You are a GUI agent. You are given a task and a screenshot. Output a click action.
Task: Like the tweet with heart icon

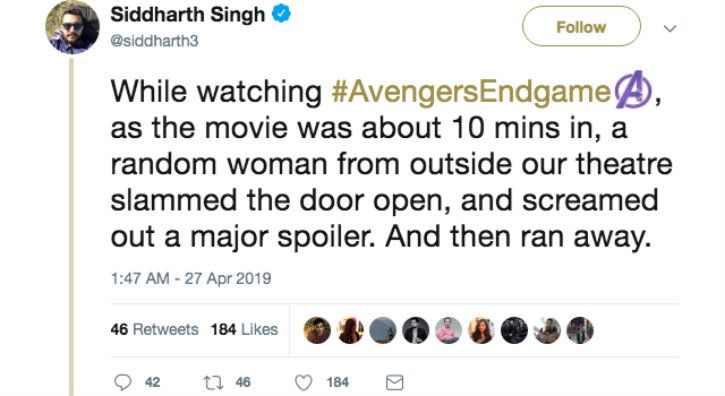(303, 383)
